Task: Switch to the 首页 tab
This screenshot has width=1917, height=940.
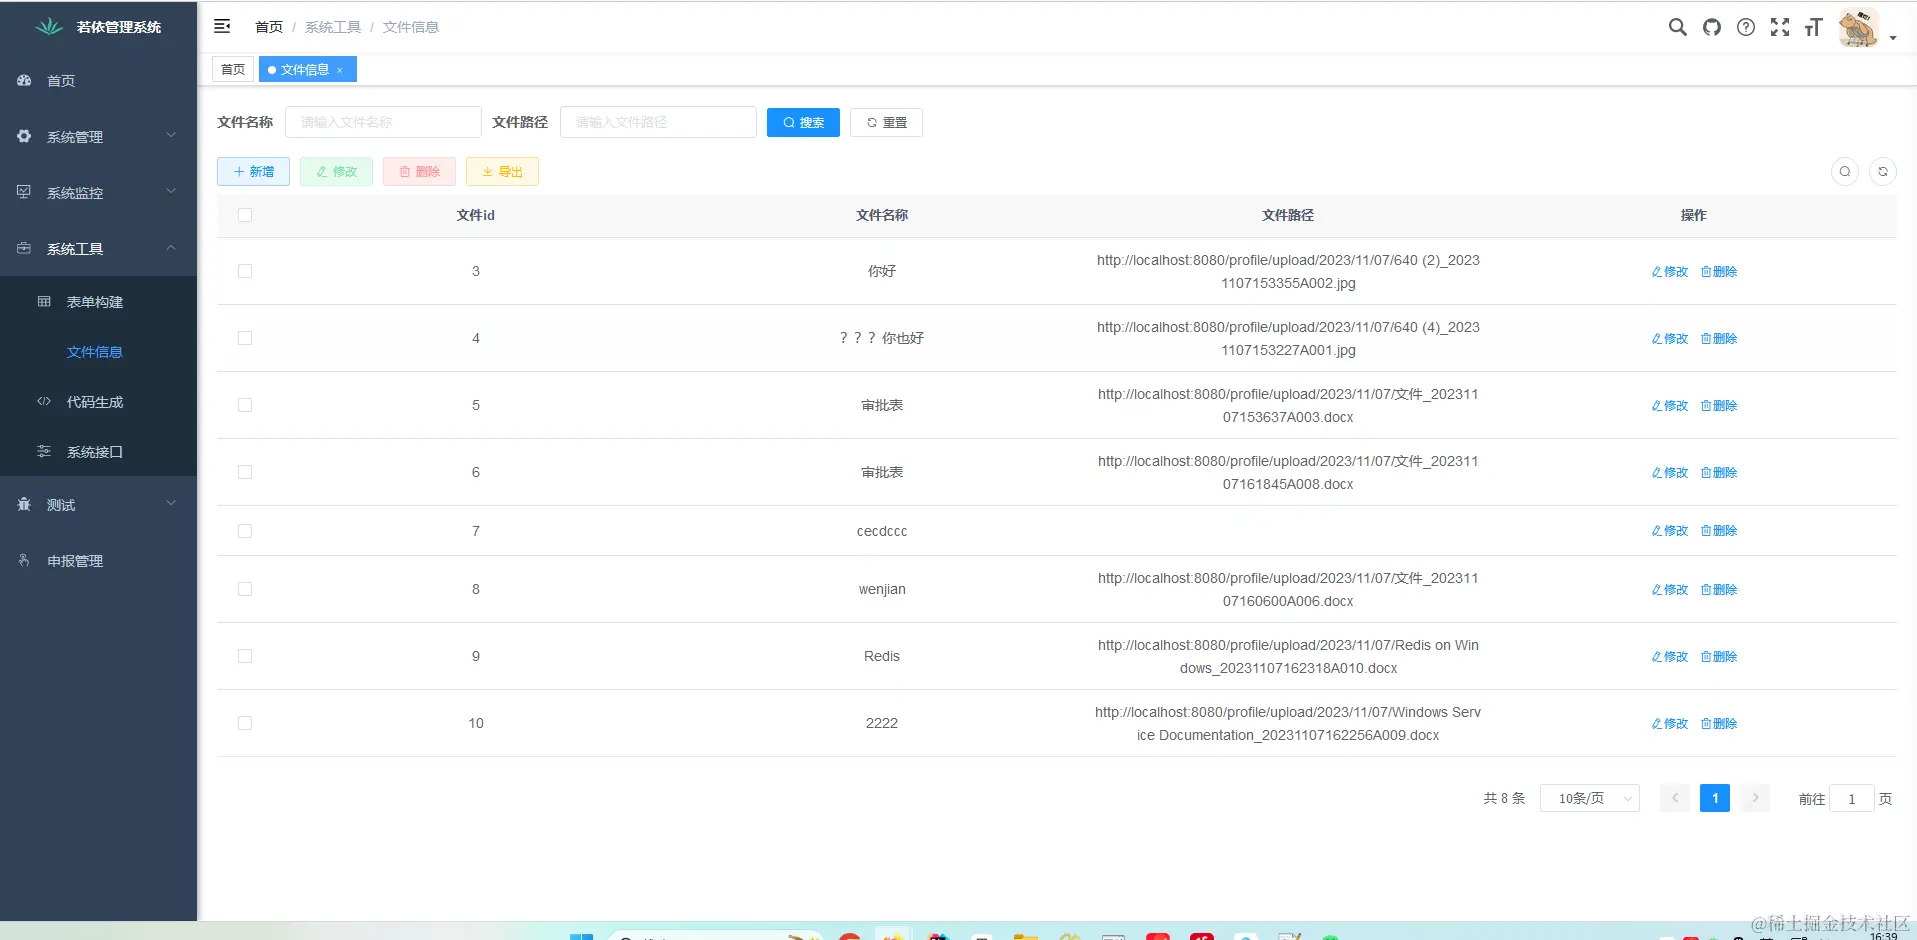Action: pos(233,69)
